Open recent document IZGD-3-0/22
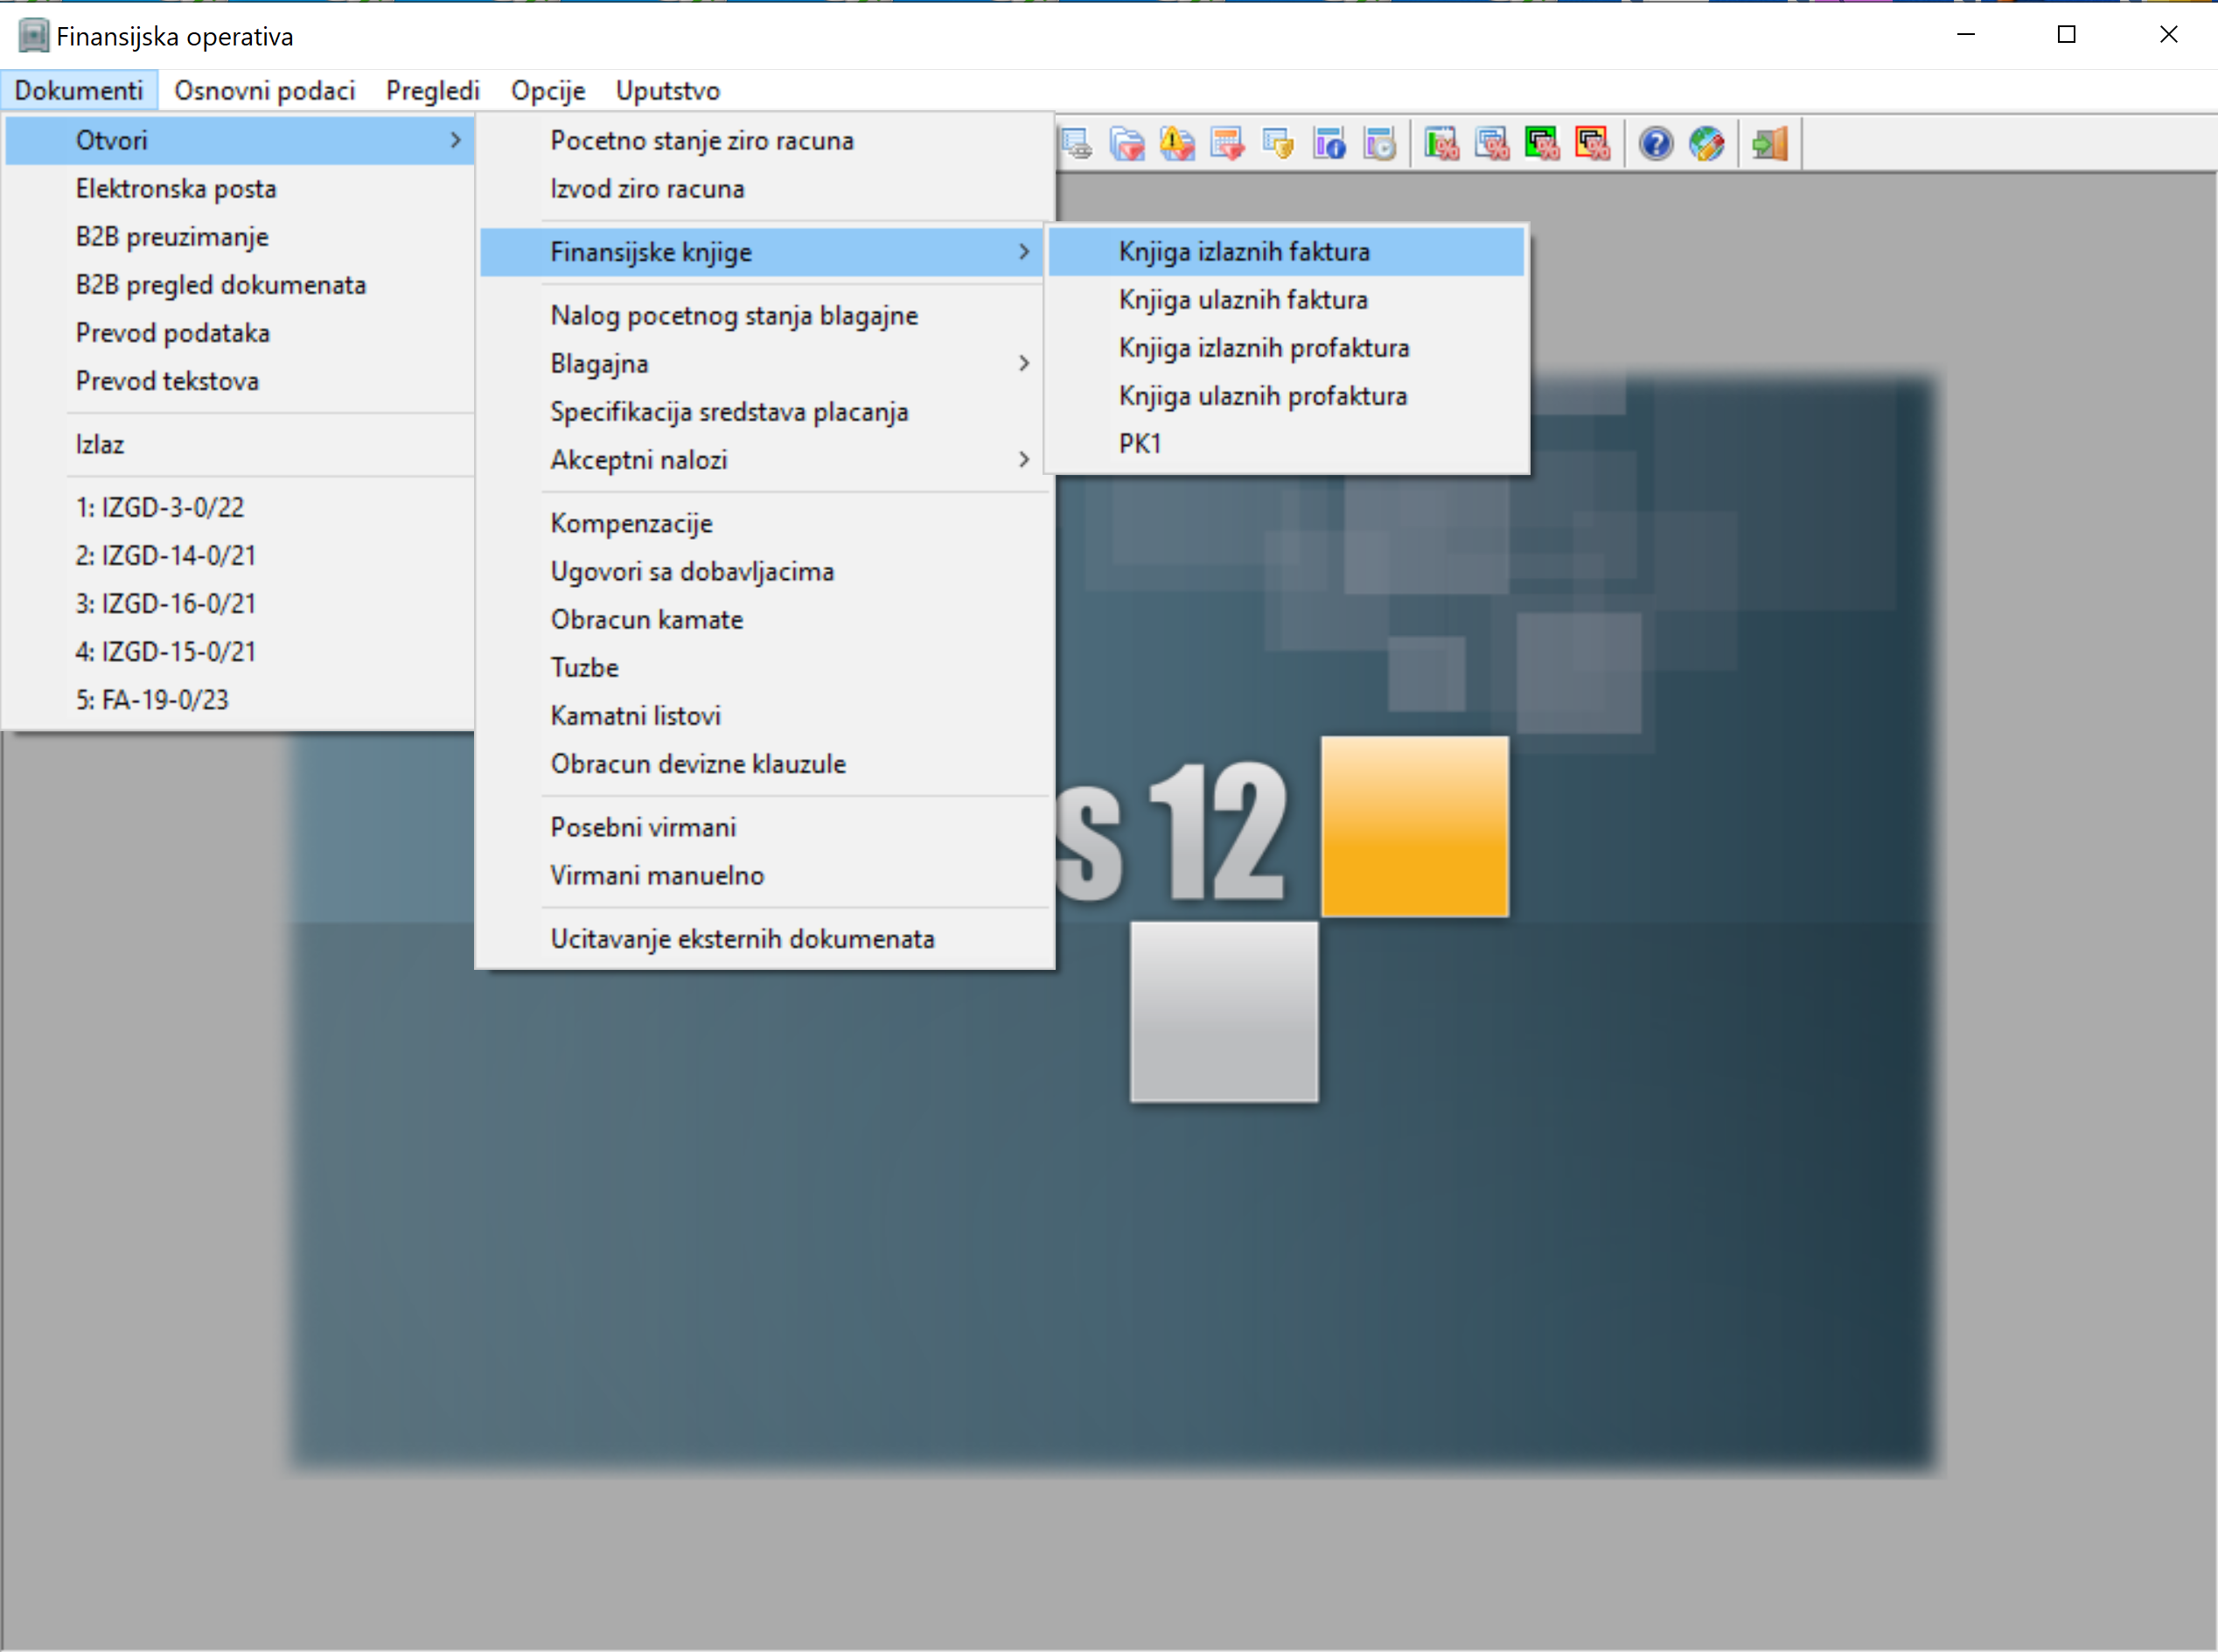 (x=160, y=508)
